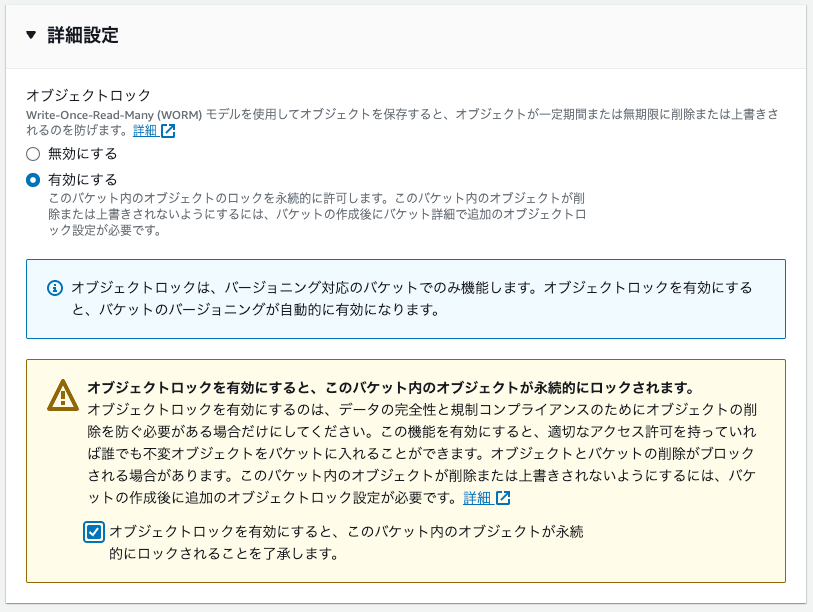
Task: Uncheck the object lock acknowledgement checkbox
Action: coord(94,532)
